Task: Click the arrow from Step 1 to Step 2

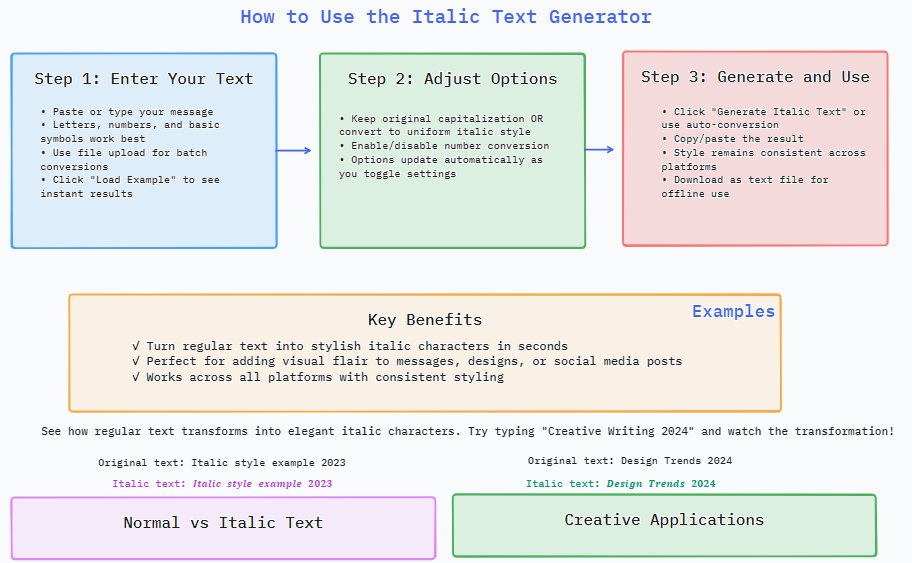Action: pos(294,151)
